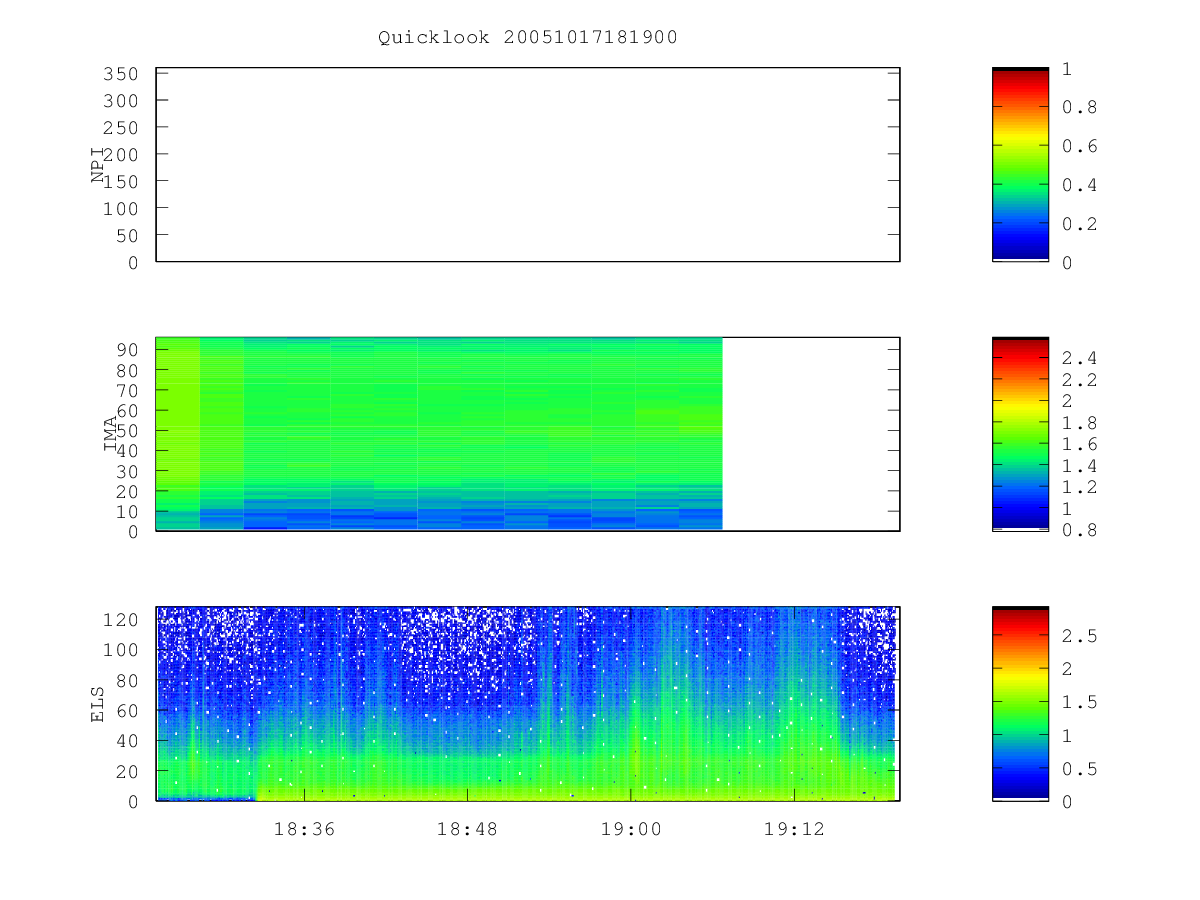Viewport: 1200px width, 900px height.
Task: Click the Quicklook 20051017181900 plot title
Action: click(x=528, y=38)
